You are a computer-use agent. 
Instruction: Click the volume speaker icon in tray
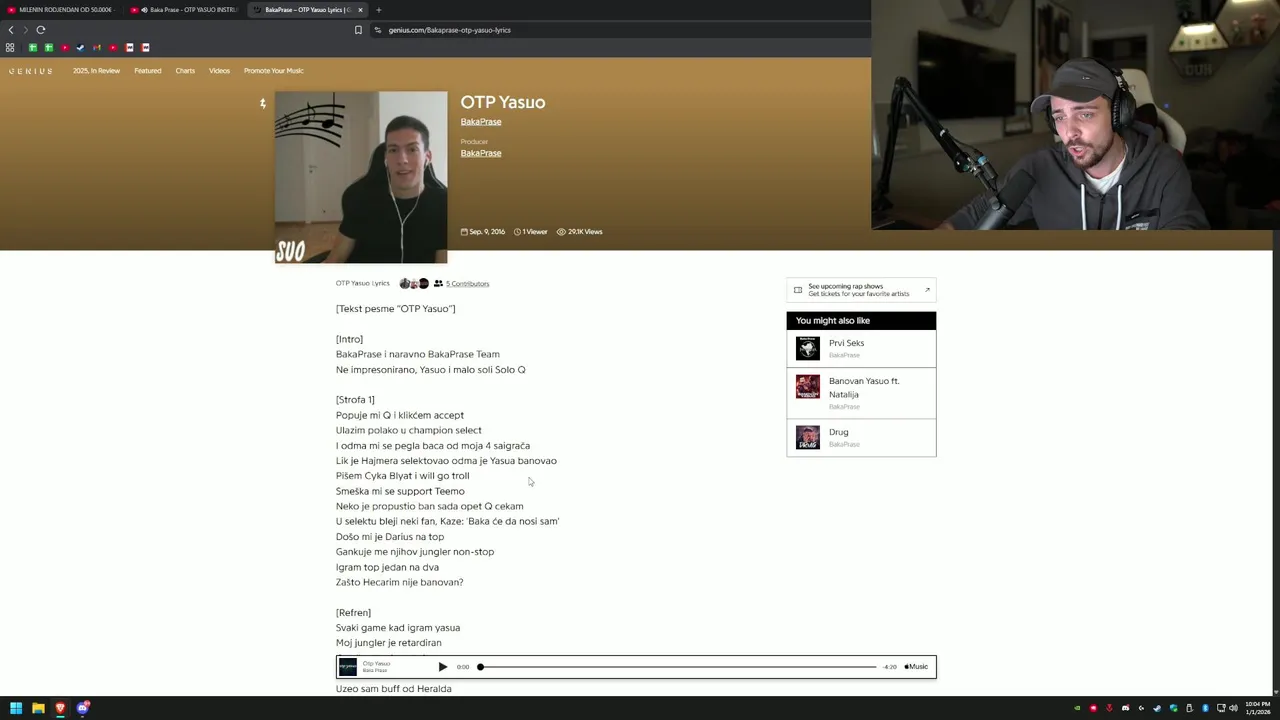point(1233,708)
